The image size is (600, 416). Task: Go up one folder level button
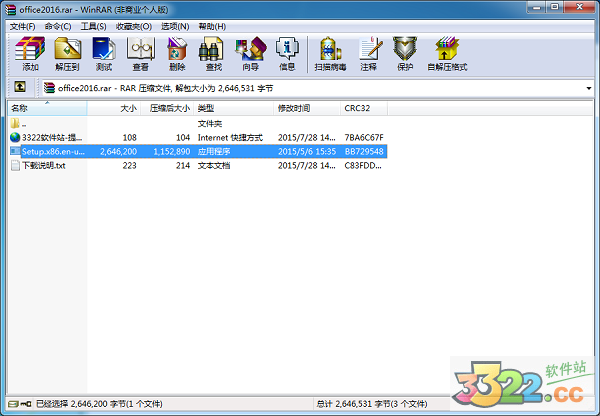(20, 87)
